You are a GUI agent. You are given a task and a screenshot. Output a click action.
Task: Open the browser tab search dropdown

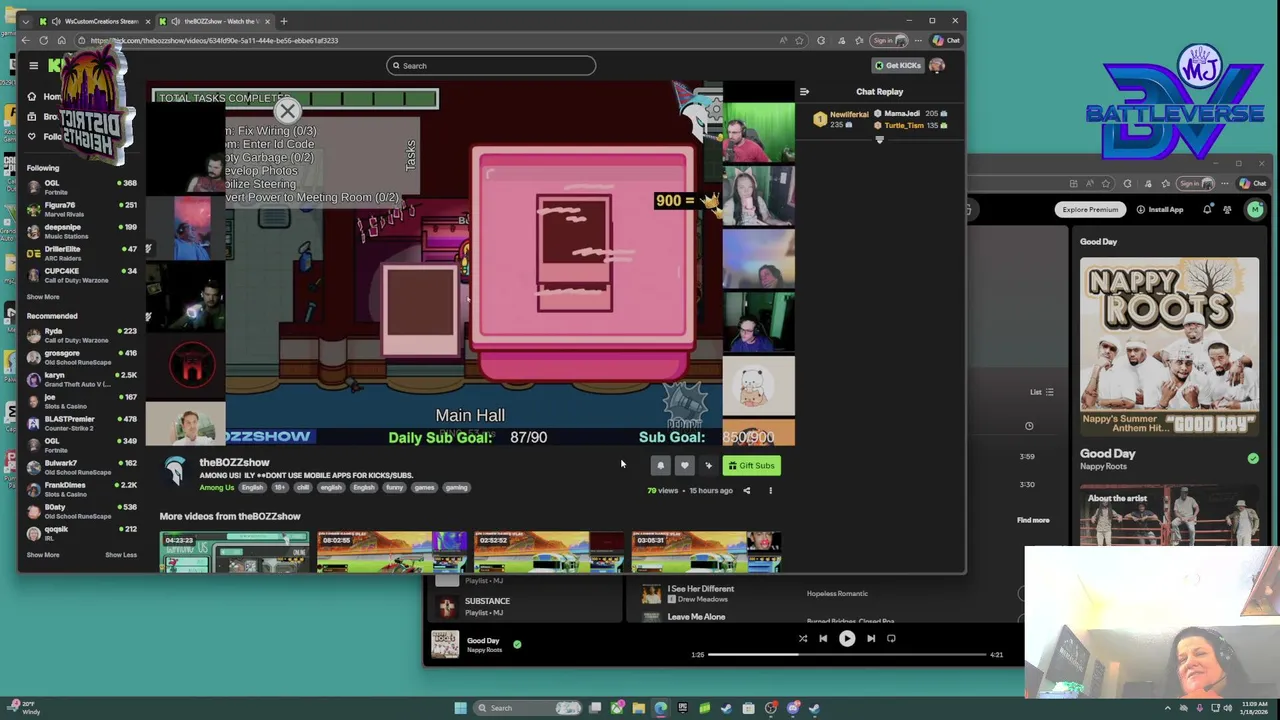pyautogui.click(x=26, y=21)
